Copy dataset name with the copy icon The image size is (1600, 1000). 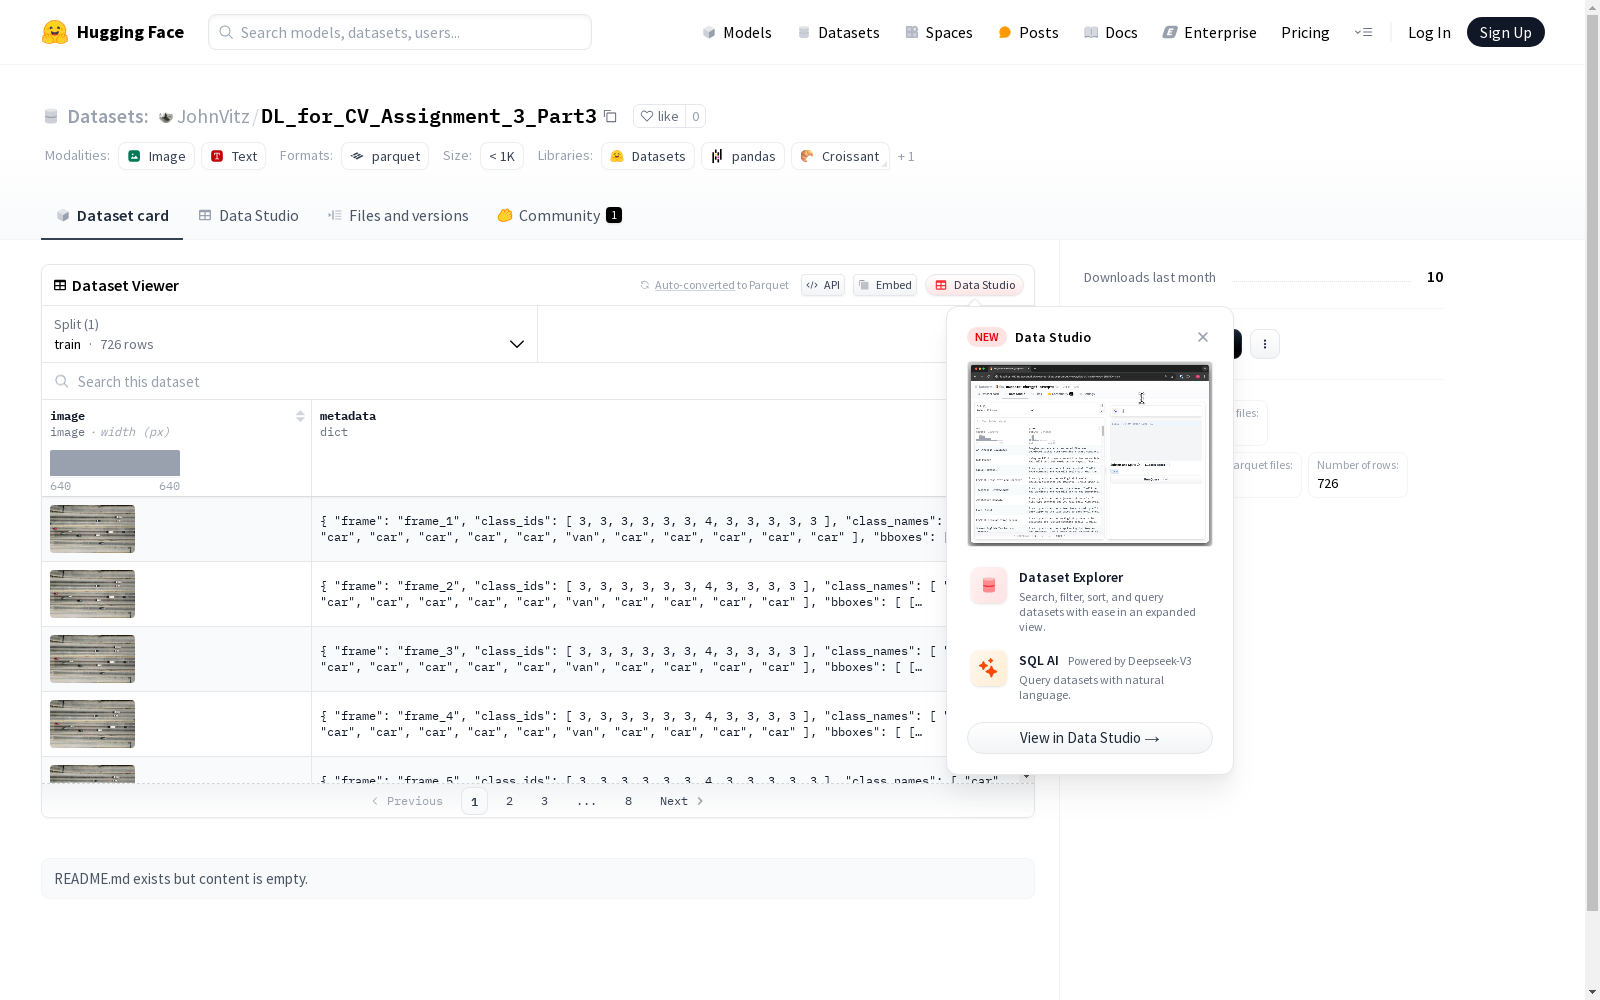610,116
